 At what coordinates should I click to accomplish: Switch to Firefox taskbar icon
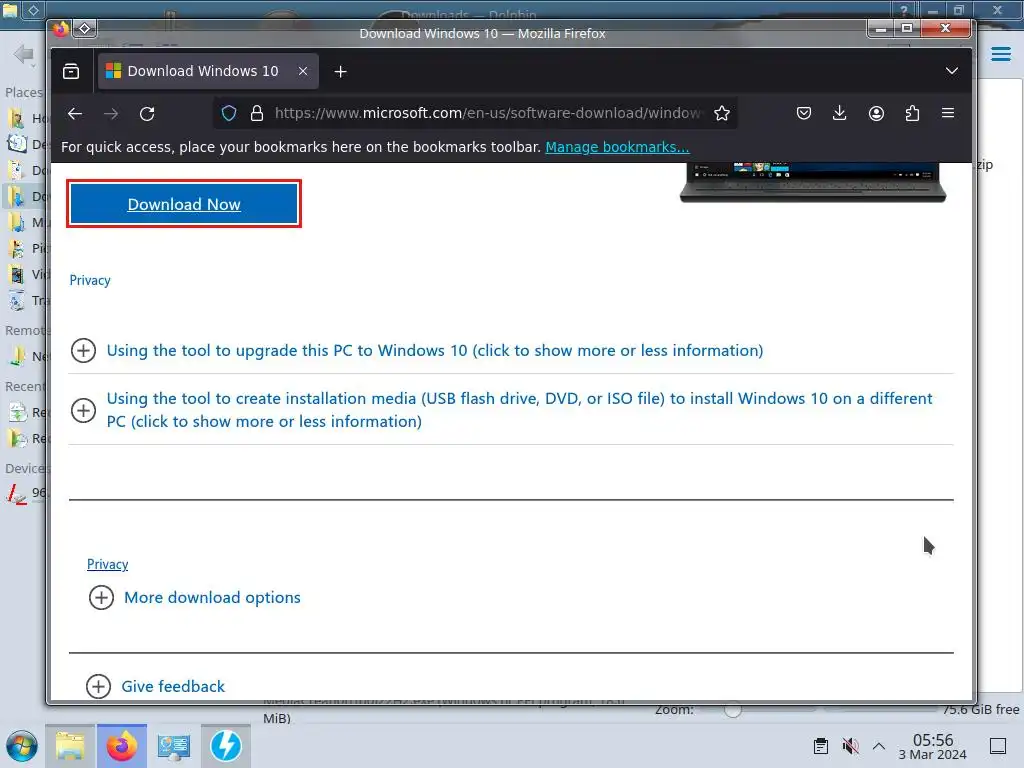(122, 746)
